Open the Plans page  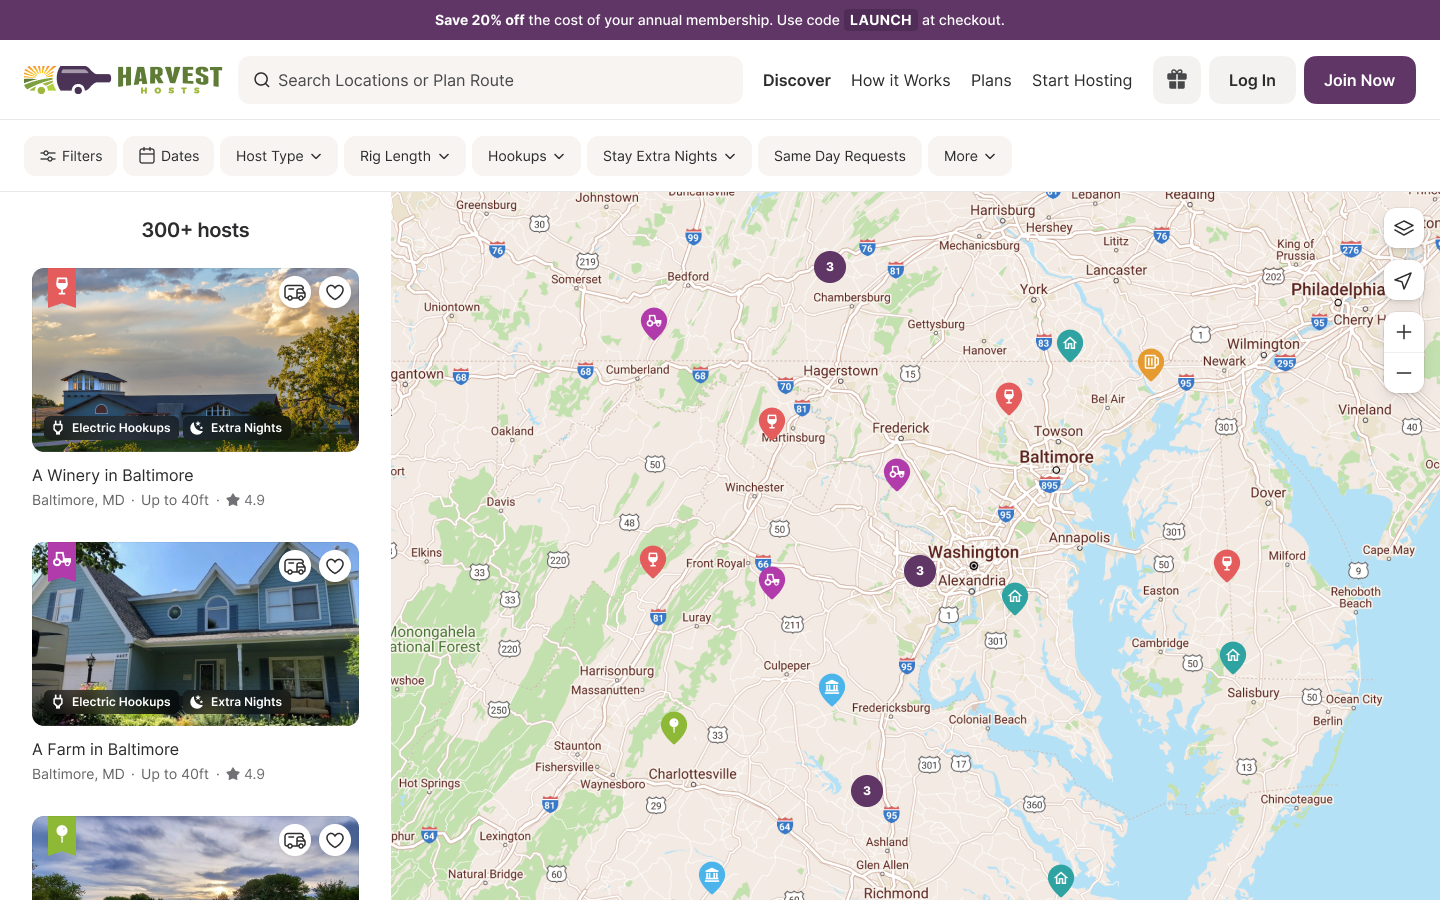[991, 80]
